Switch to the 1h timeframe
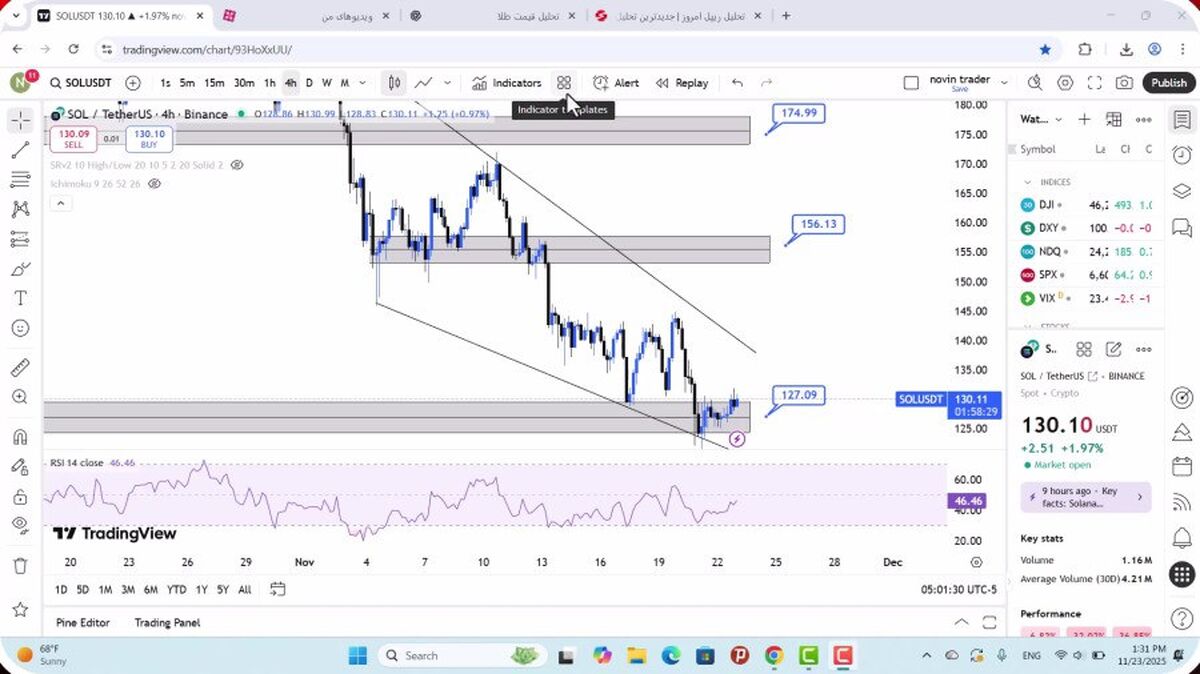The width and height of the screenshot is (1200, 674). pos(269,83)
